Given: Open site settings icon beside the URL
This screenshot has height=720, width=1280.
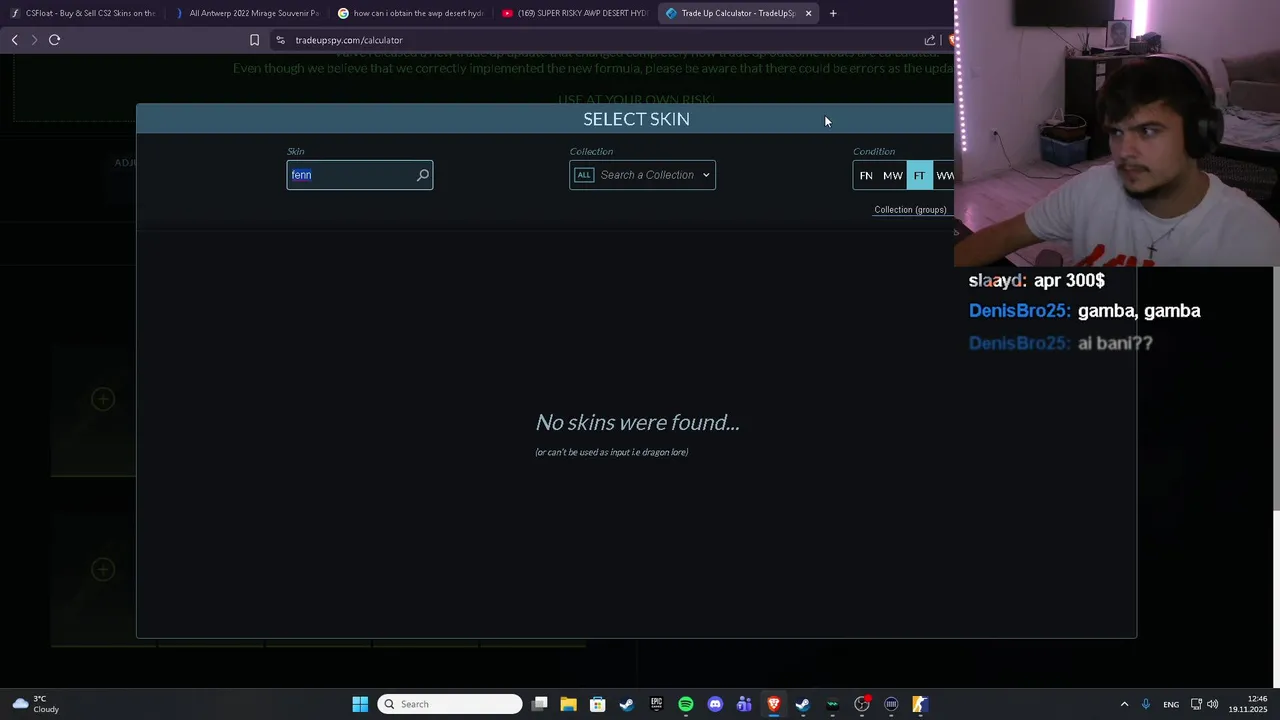Looking at the screenshot, I should point(281,40).
